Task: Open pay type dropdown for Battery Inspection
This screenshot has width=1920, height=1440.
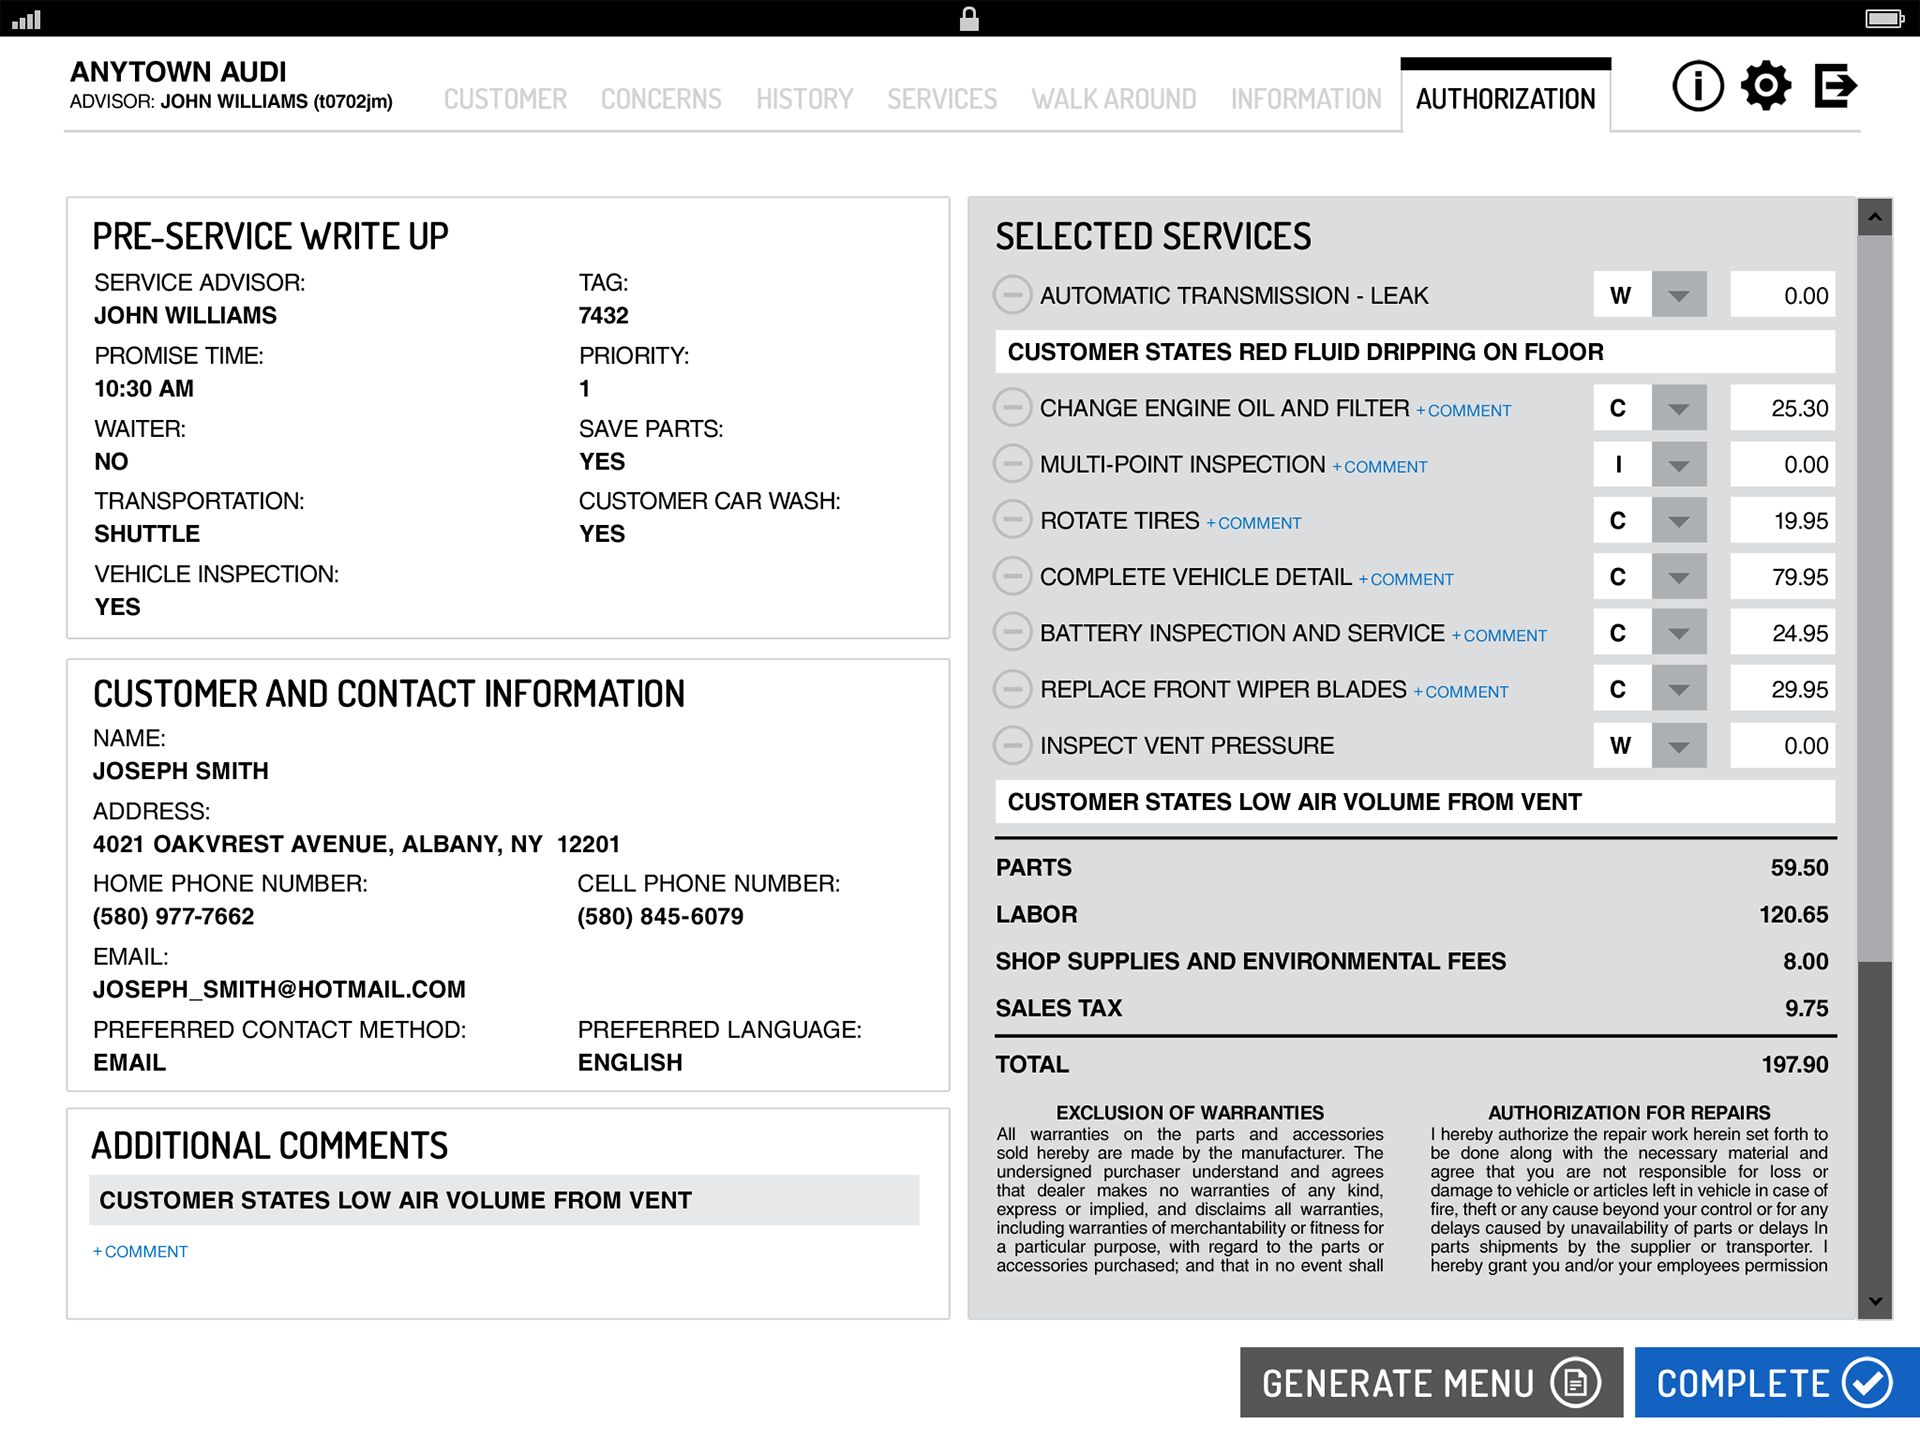Action: (1679, 632)
